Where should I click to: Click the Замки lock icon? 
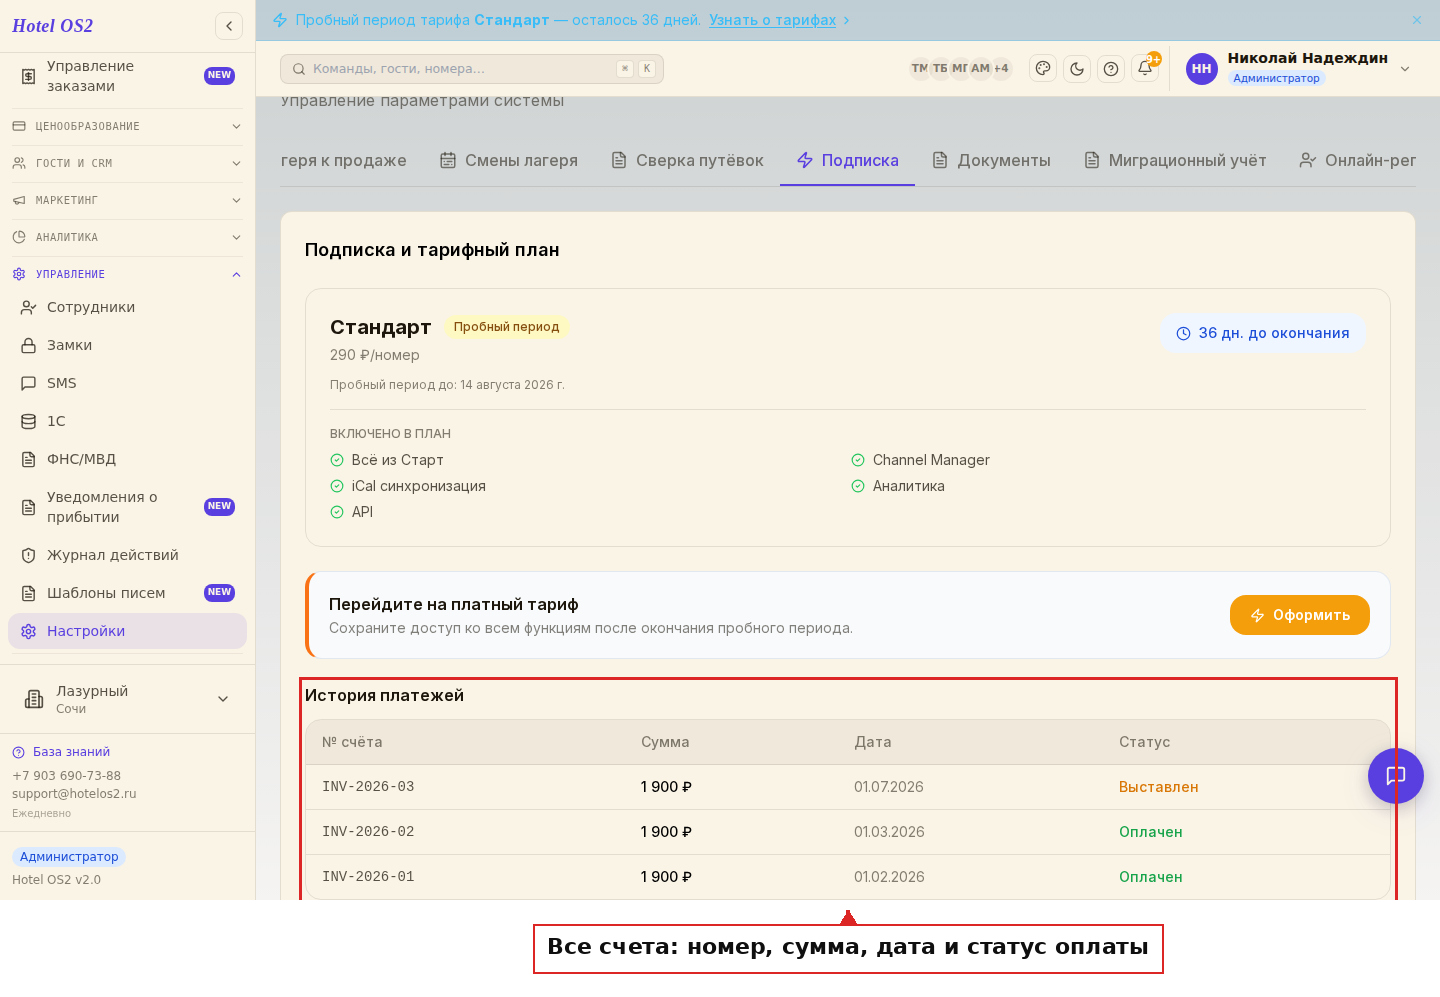click(x=29, y=345)
